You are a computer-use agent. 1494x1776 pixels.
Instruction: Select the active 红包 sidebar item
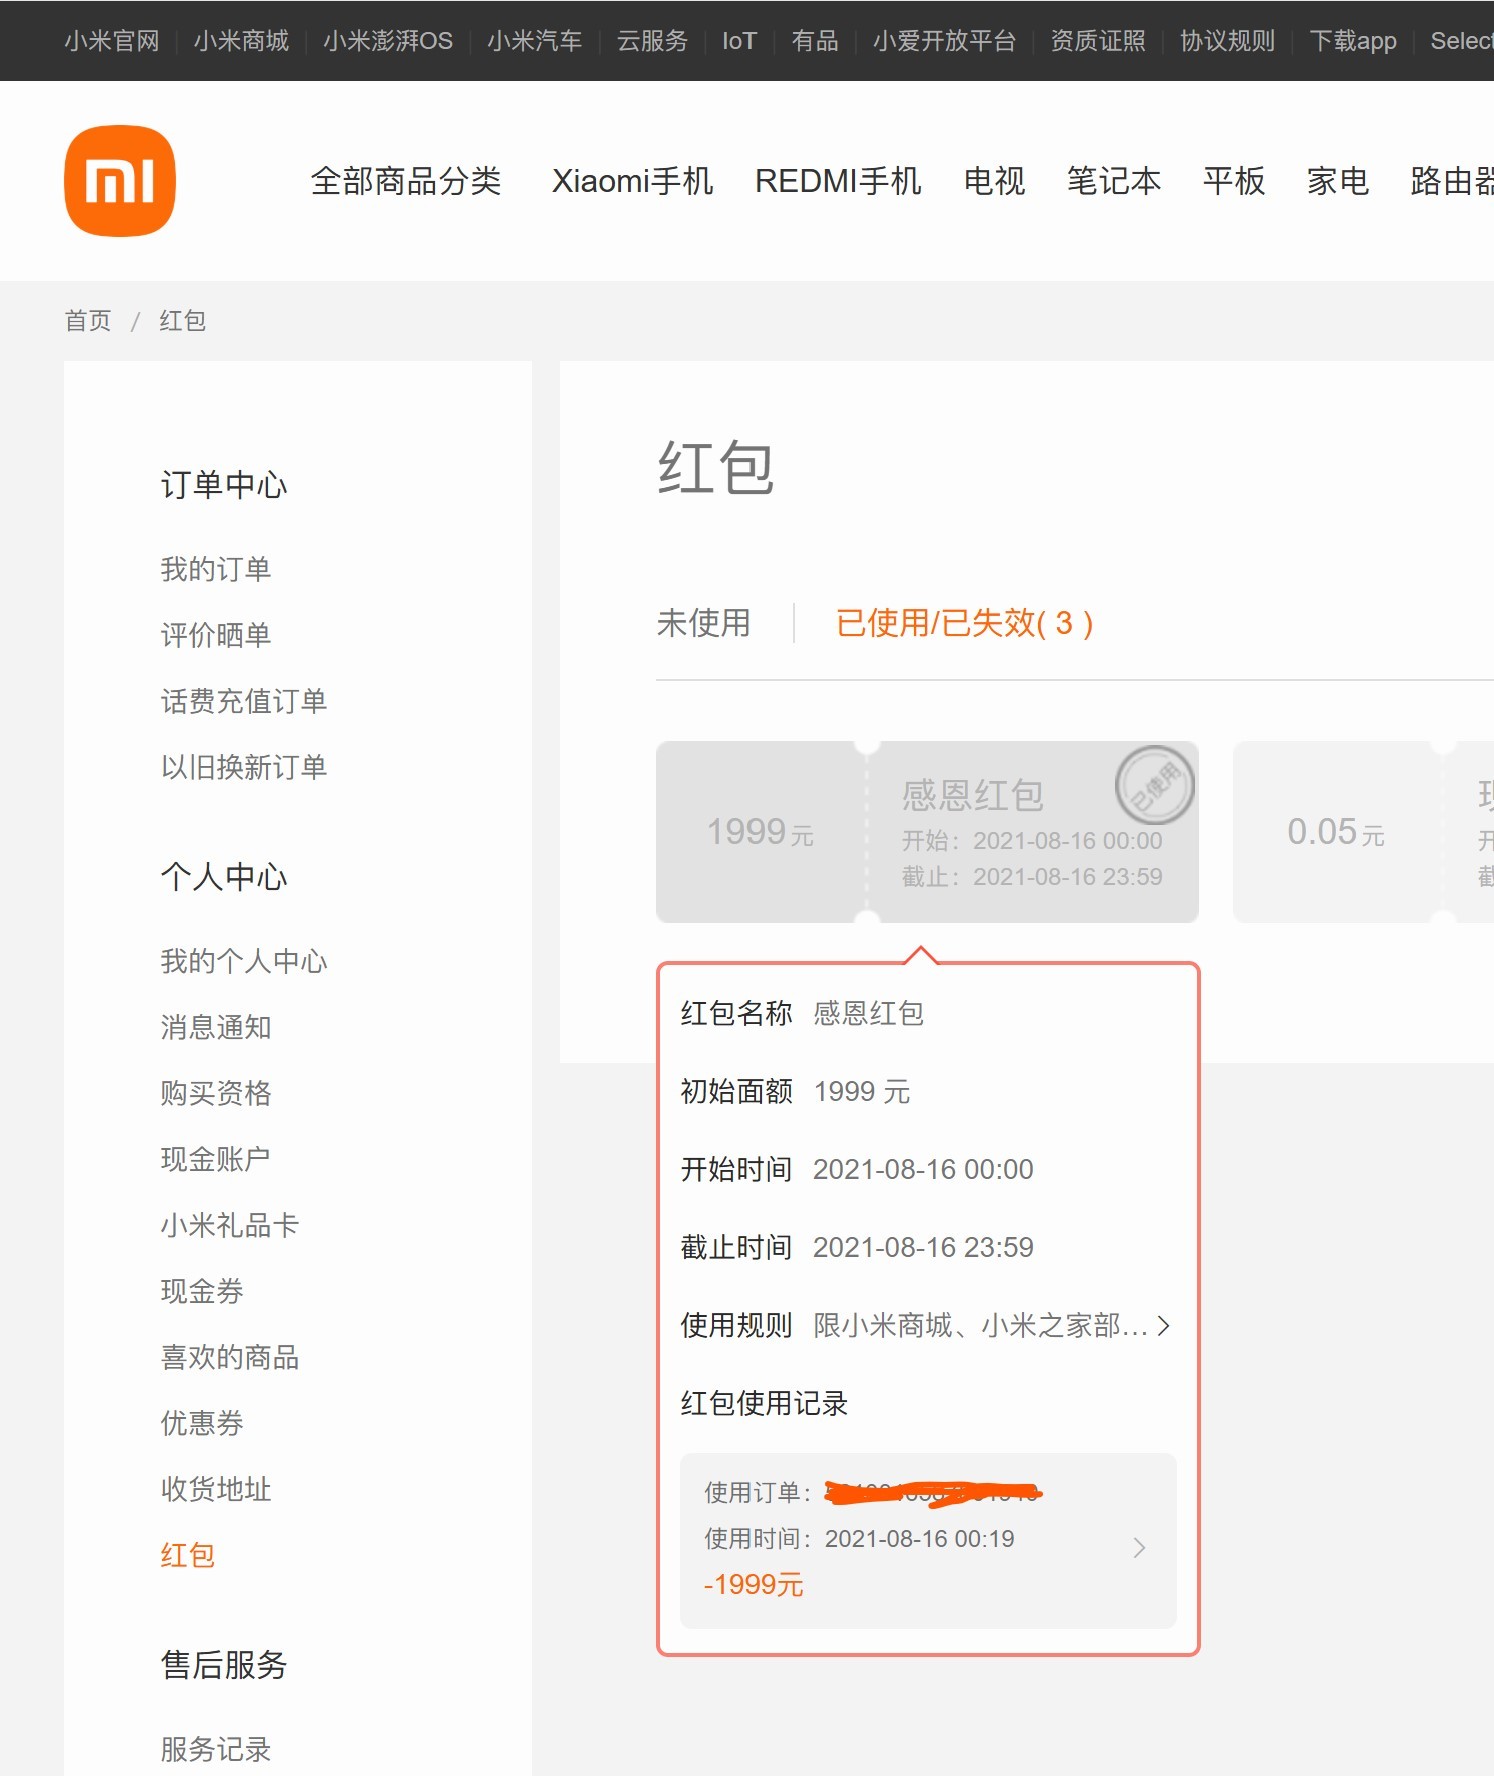[x=188, y=1555]
